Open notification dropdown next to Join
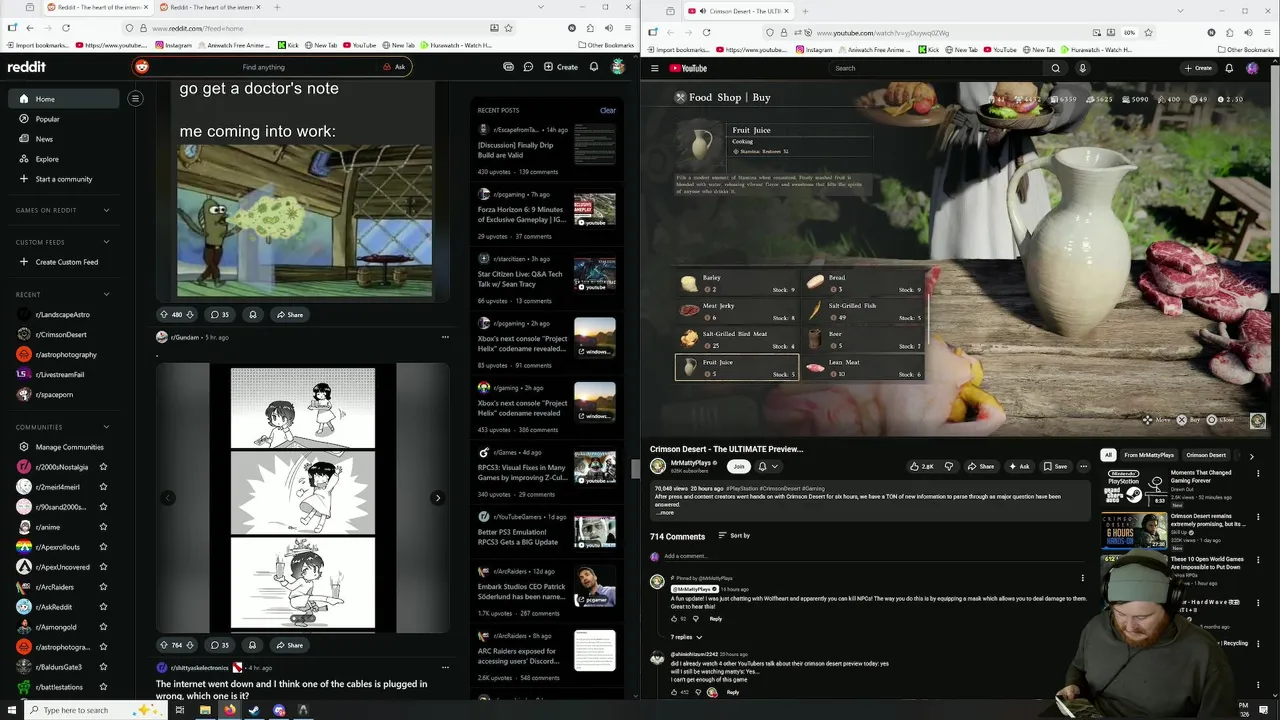 (767, 466)
